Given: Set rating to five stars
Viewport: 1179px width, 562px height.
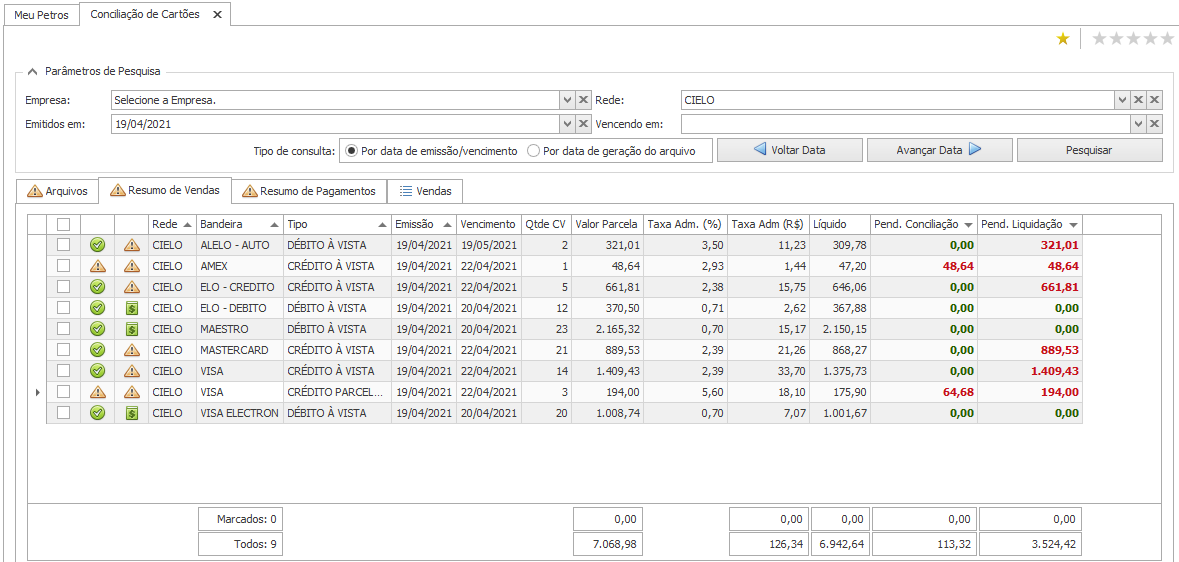Looking at the screenshot, I should coord(1166,39).
